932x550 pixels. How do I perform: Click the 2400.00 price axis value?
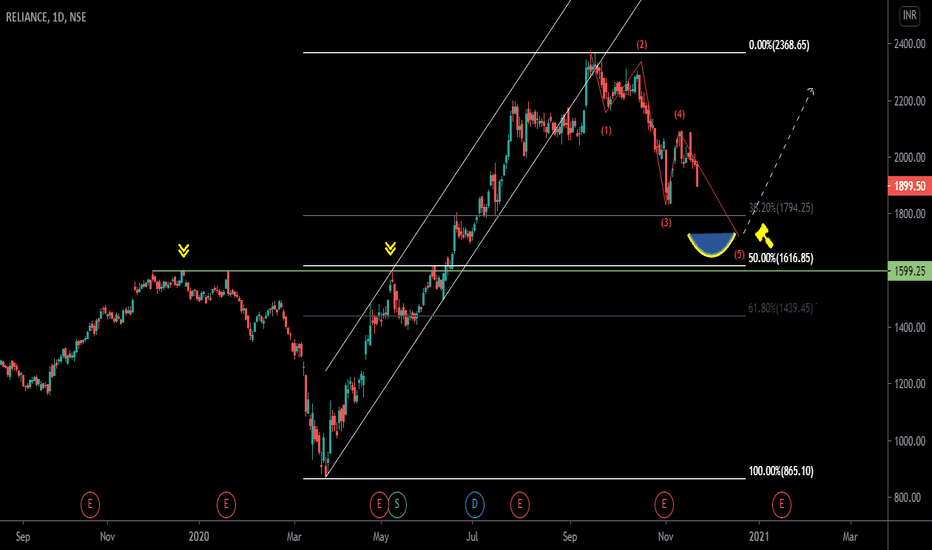(909, 44)
